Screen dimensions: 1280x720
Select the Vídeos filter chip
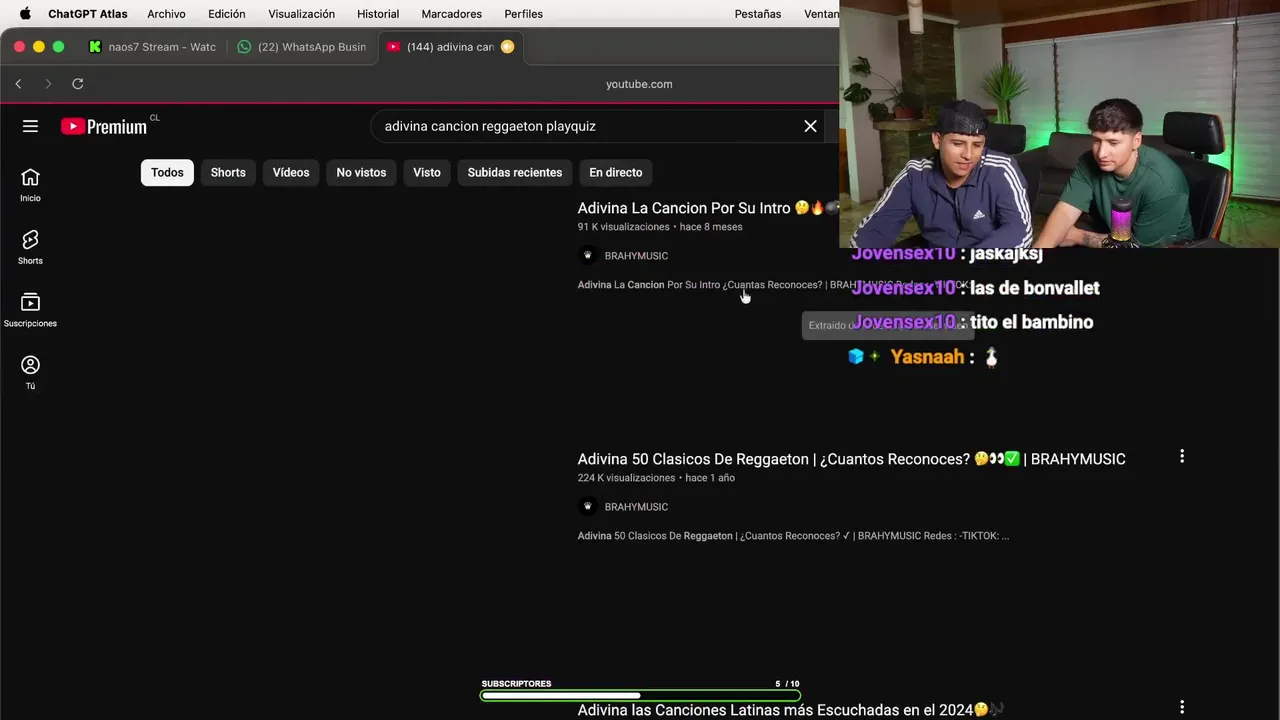[x=291, y=172]
